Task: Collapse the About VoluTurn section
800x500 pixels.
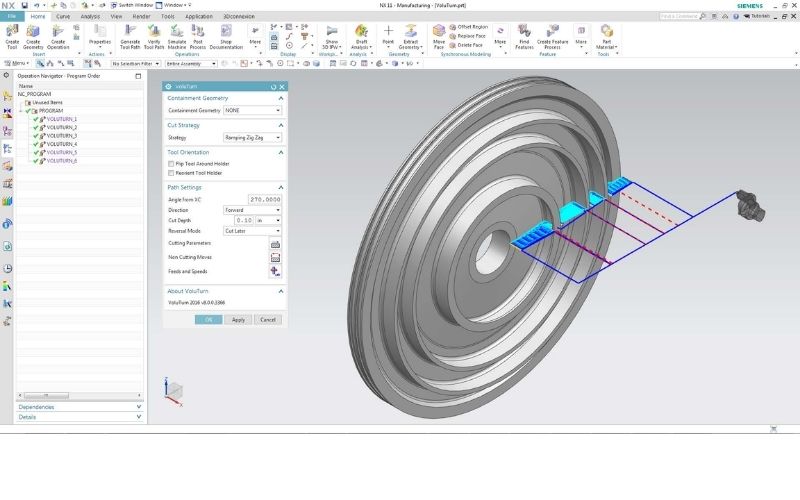Action: point(281,291)
